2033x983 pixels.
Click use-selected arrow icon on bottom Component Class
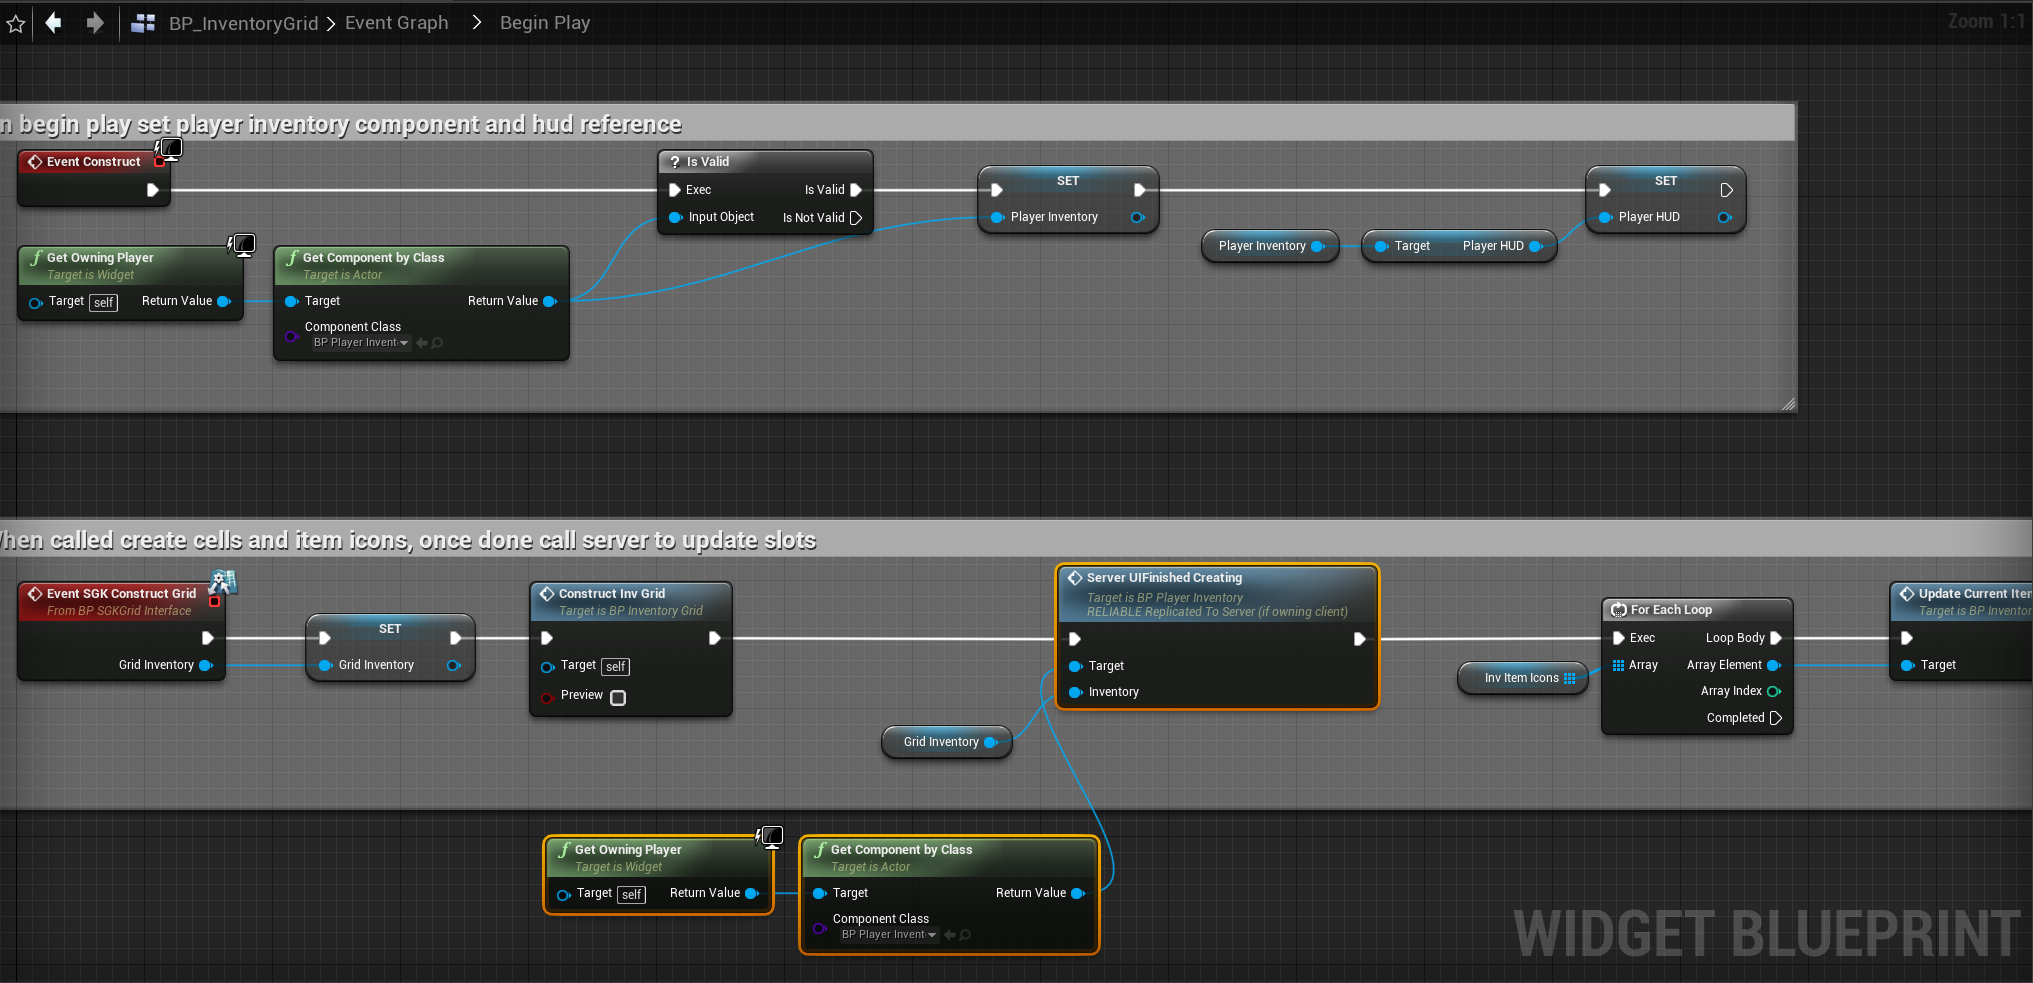tap(950, 935)
